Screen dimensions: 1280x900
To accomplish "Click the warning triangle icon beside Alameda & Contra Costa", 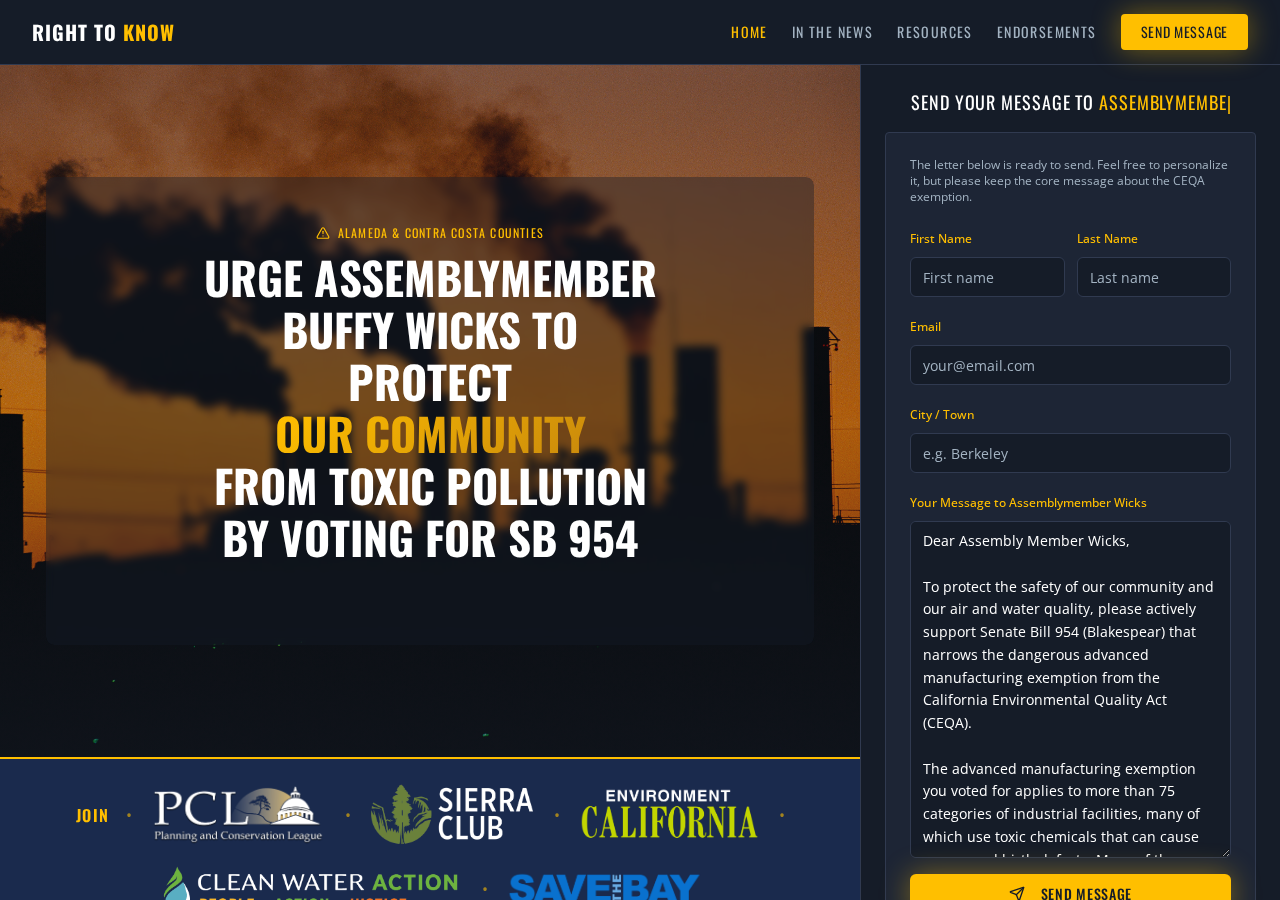I will 323,233.
